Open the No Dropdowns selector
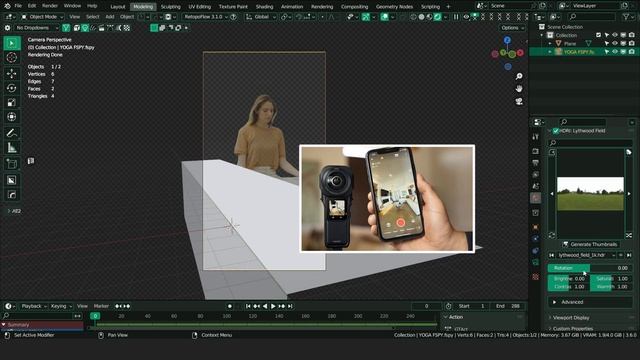The height and width of the screenshot is (360, 640). 36,28
